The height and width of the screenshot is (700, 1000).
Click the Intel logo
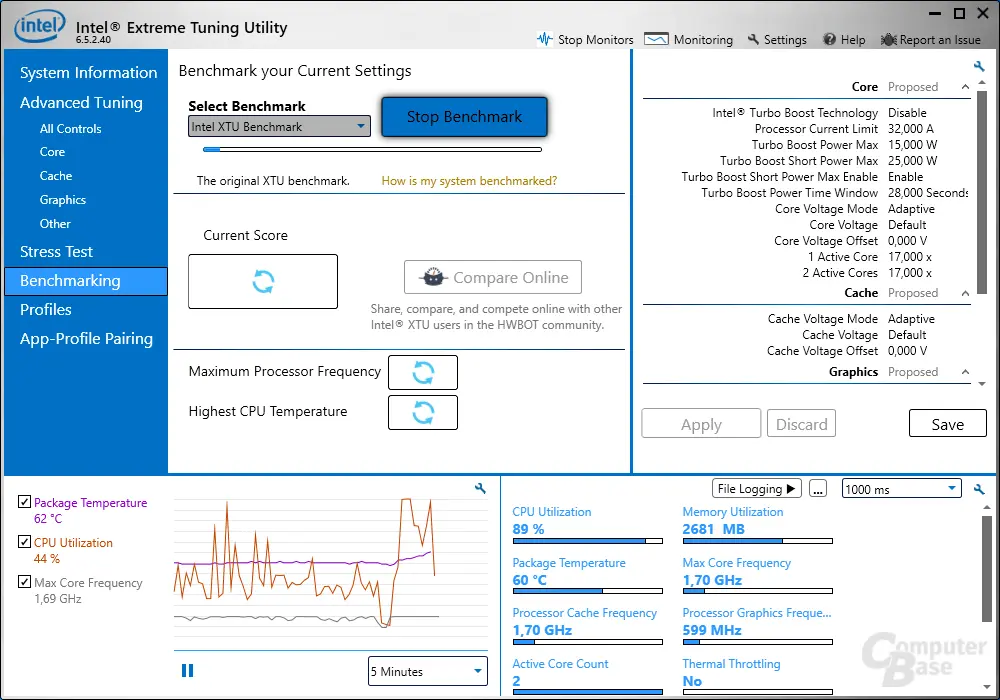[40, 26]
